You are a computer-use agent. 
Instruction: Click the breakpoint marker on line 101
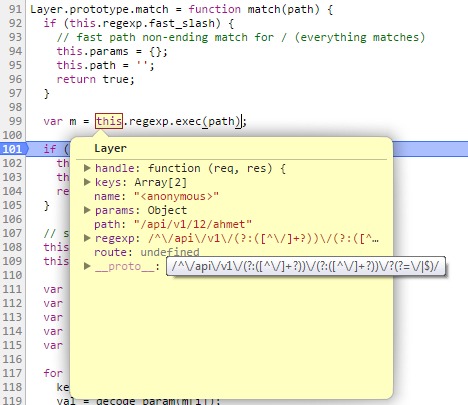pos(13,149)
